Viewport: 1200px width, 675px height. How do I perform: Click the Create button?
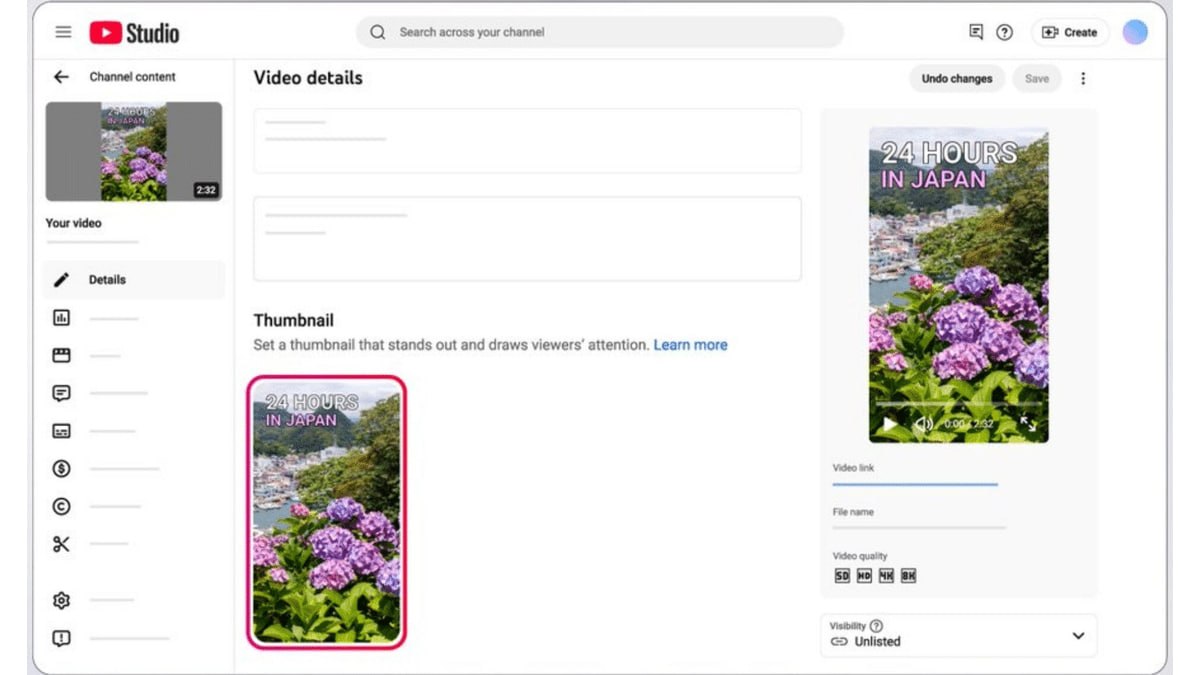click(1070, 32)
